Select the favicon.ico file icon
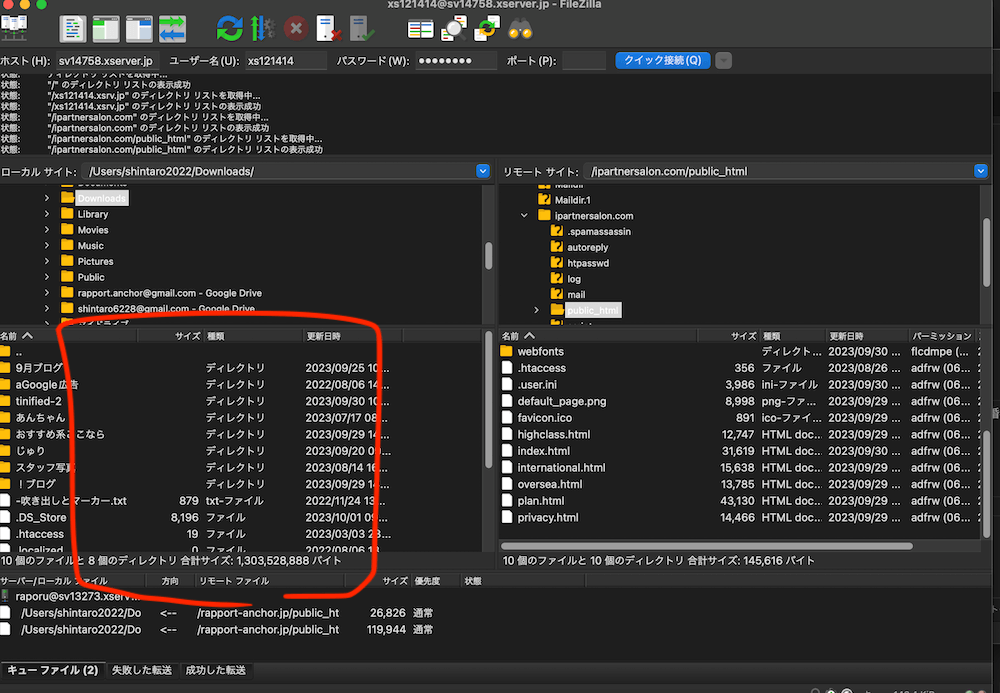Image resolution: width=1000 pixels, height=693 pixels. coord(507,418)
